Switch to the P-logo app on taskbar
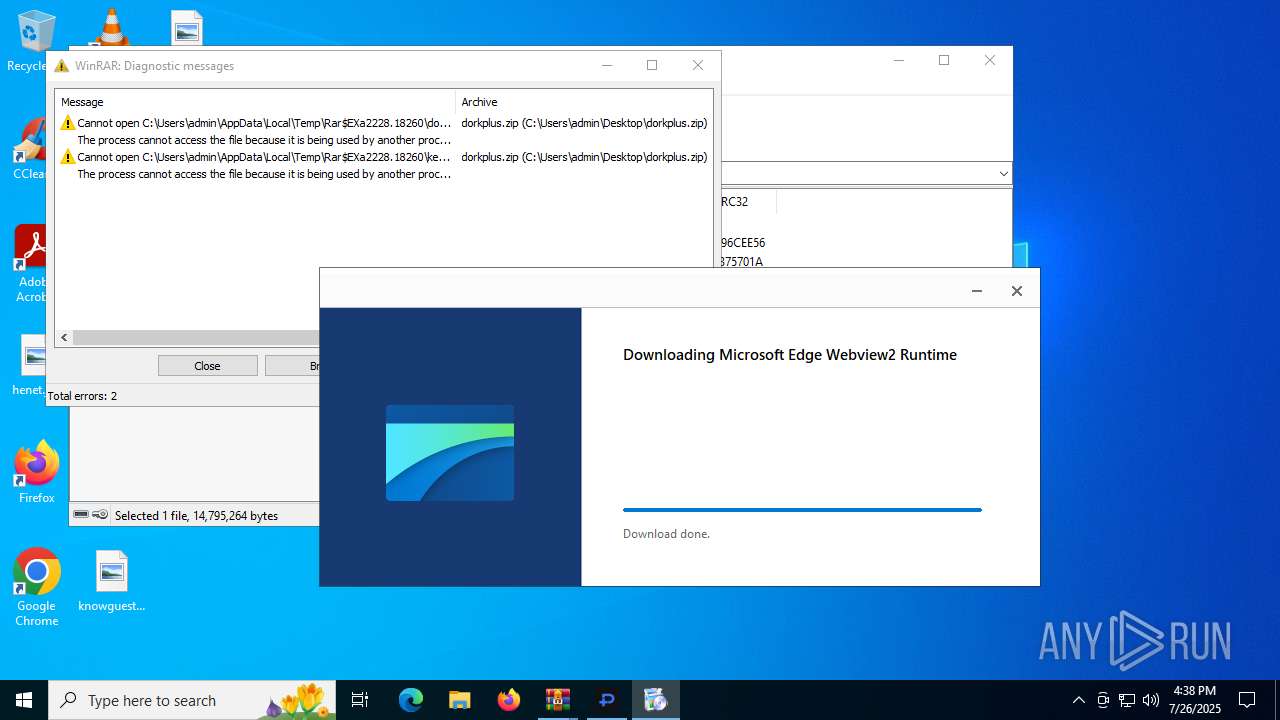 point(606,700)
